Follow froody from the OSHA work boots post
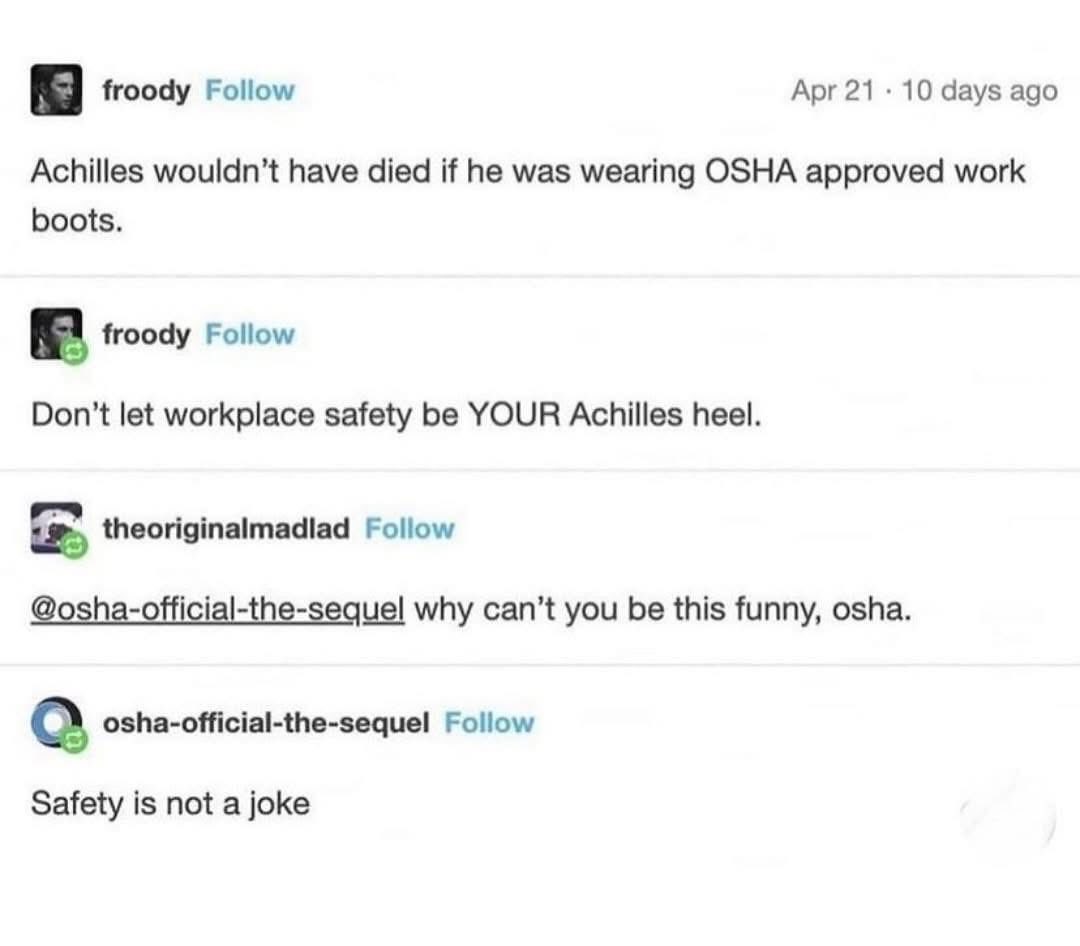1080x946 pixels. coord(250,91)
